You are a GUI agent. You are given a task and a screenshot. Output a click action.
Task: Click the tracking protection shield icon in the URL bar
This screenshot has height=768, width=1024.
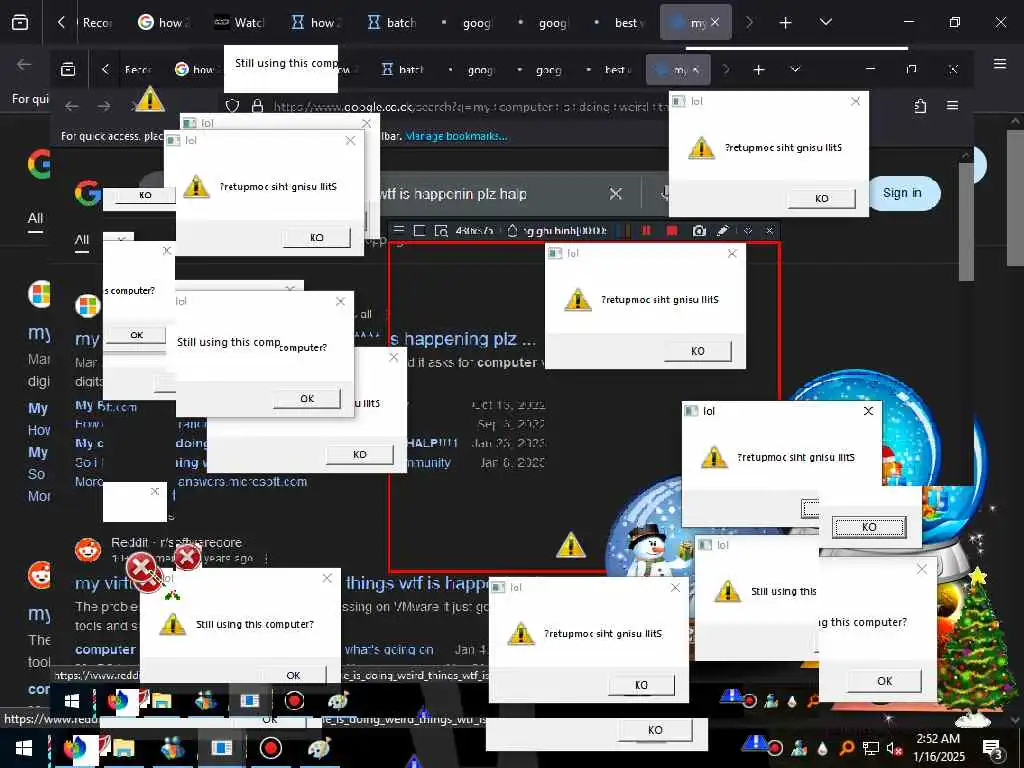point(232,106)
